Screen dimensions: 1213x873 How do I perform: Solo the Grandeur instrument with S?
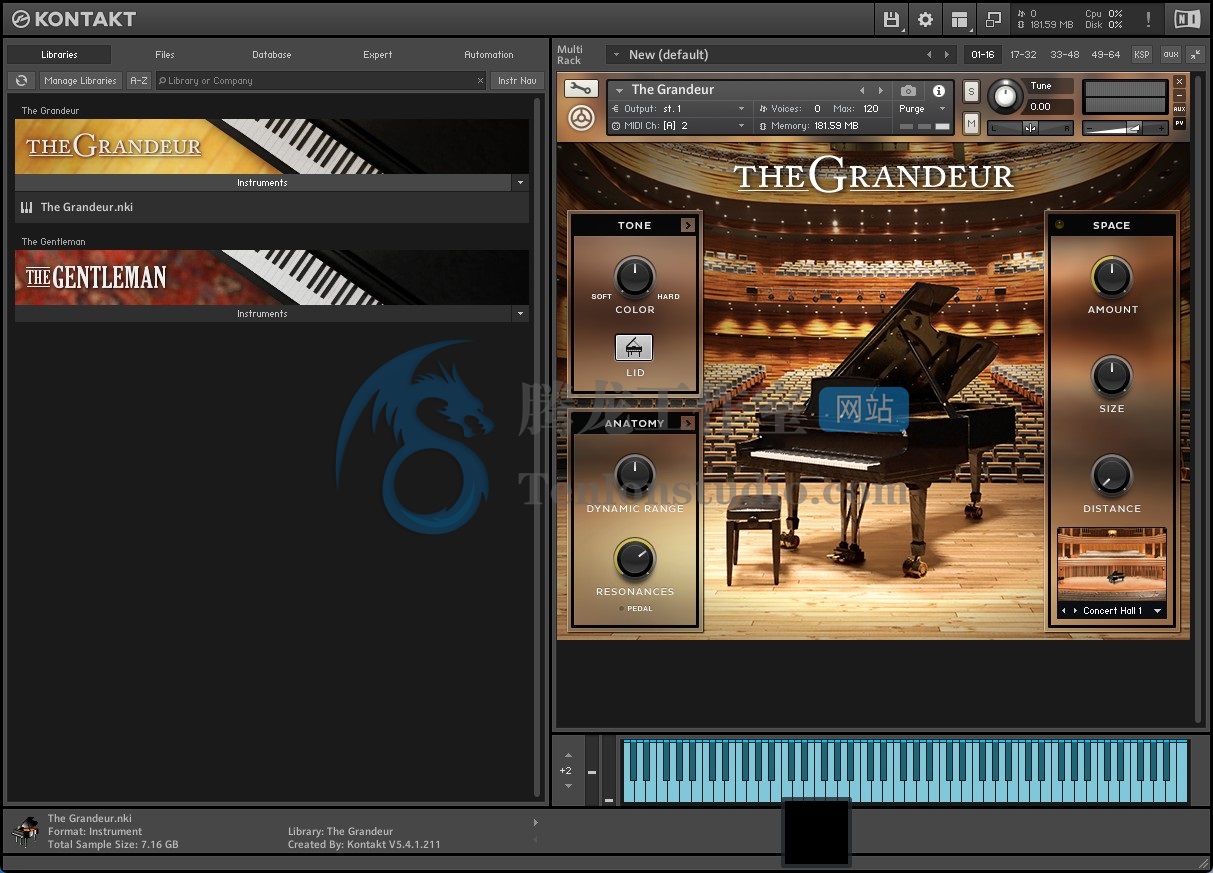pos(971,92)
